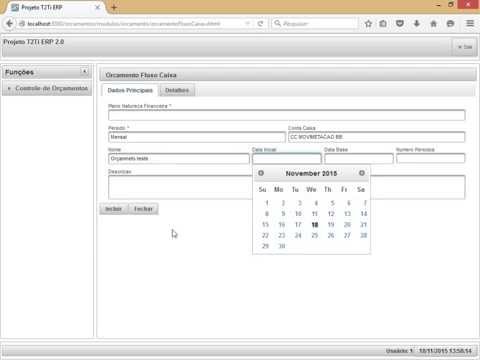Switch to the Detalhes tab
480x360 pixels.
[177, 90]
